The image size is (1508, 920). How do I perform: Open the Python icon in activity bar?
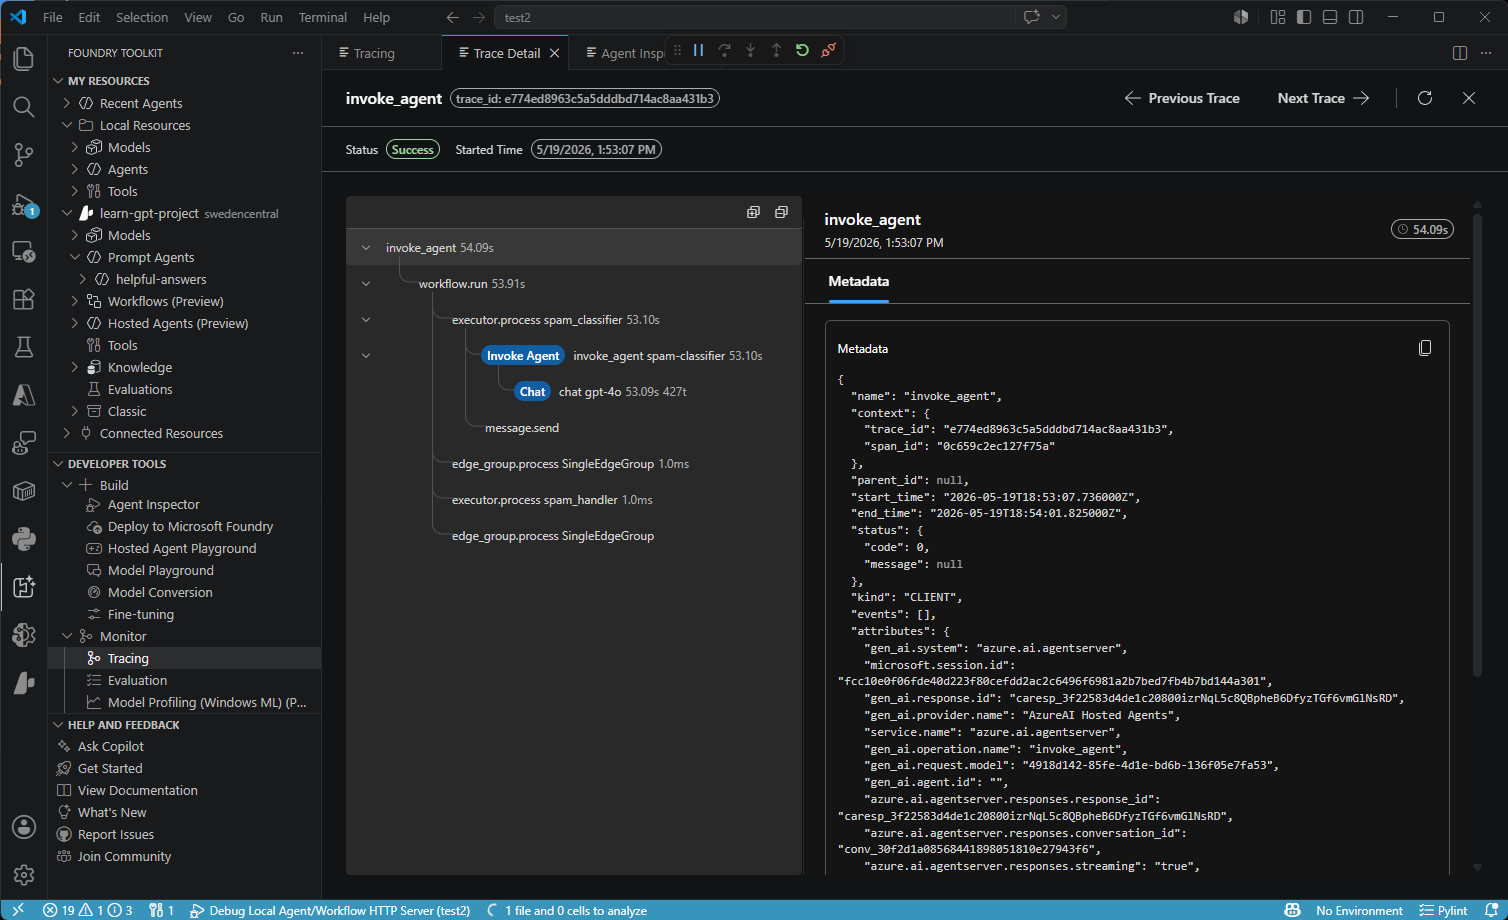[x=24, y=538]
